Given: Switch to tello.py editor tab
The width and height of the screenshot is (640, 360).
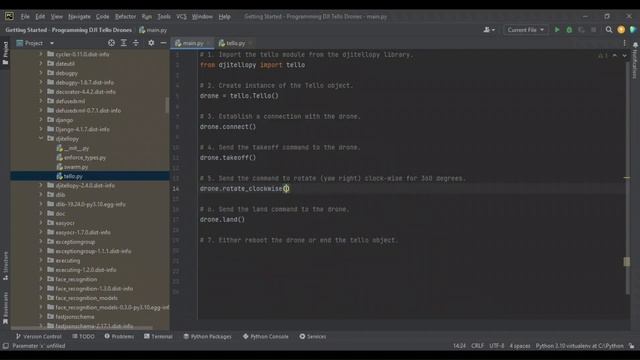Looking at the screenshot, I should click(236, 43).
